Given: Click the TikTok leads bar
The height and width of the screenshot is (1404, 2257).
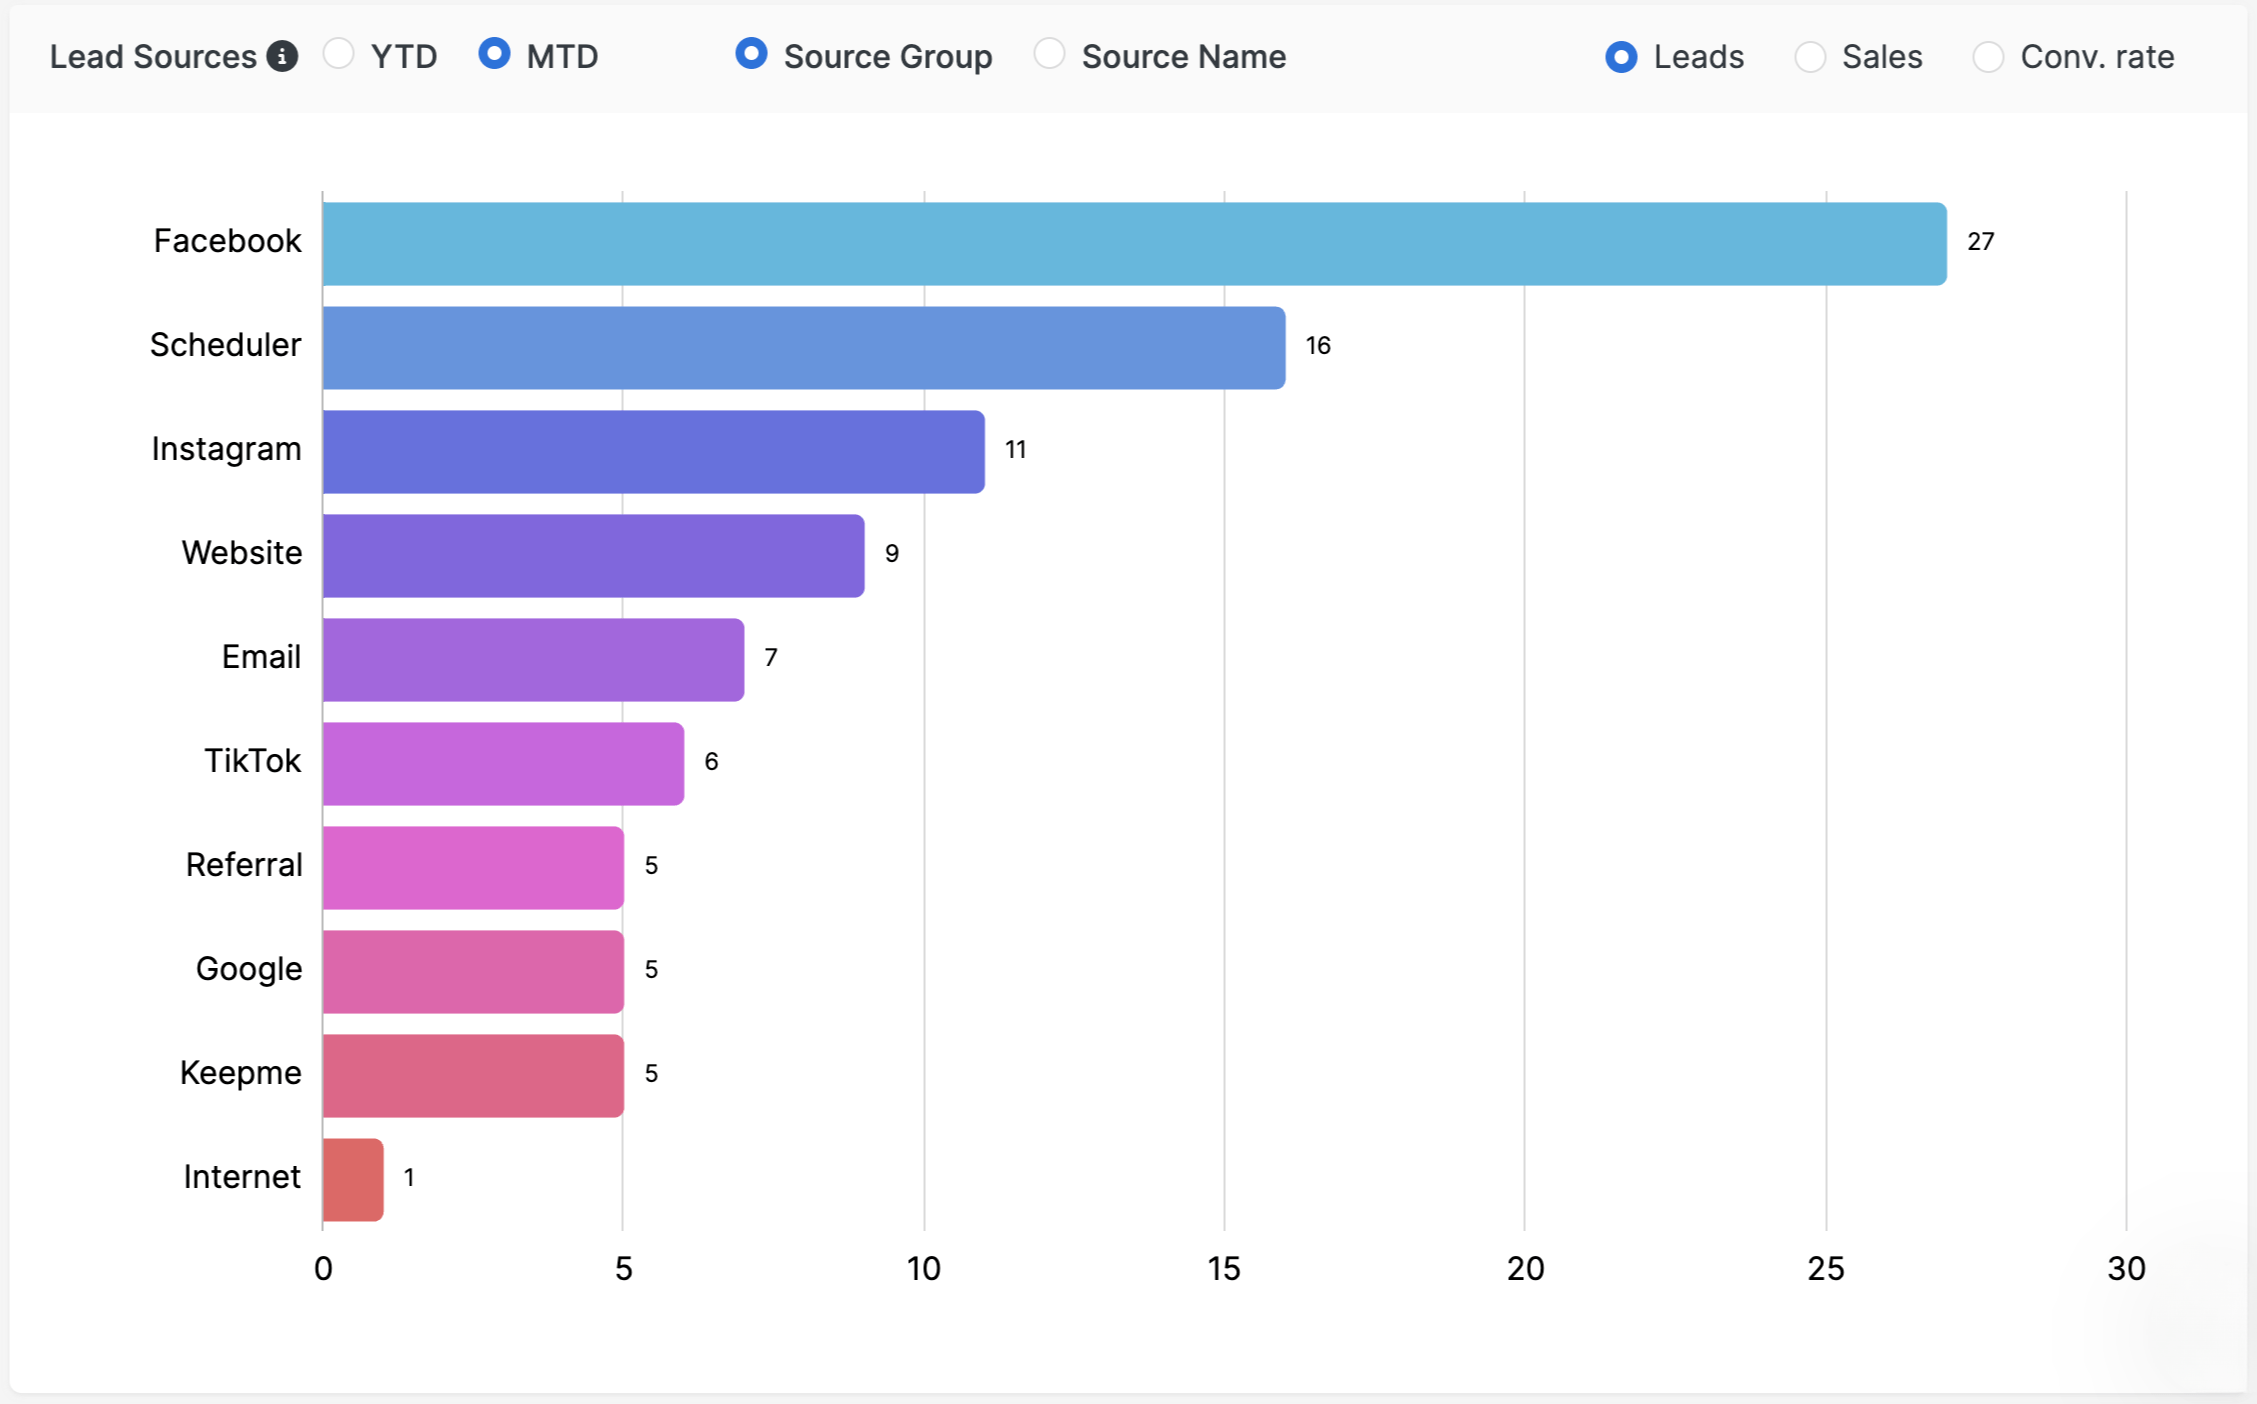Looking at the screenshot, I should 503,764.
